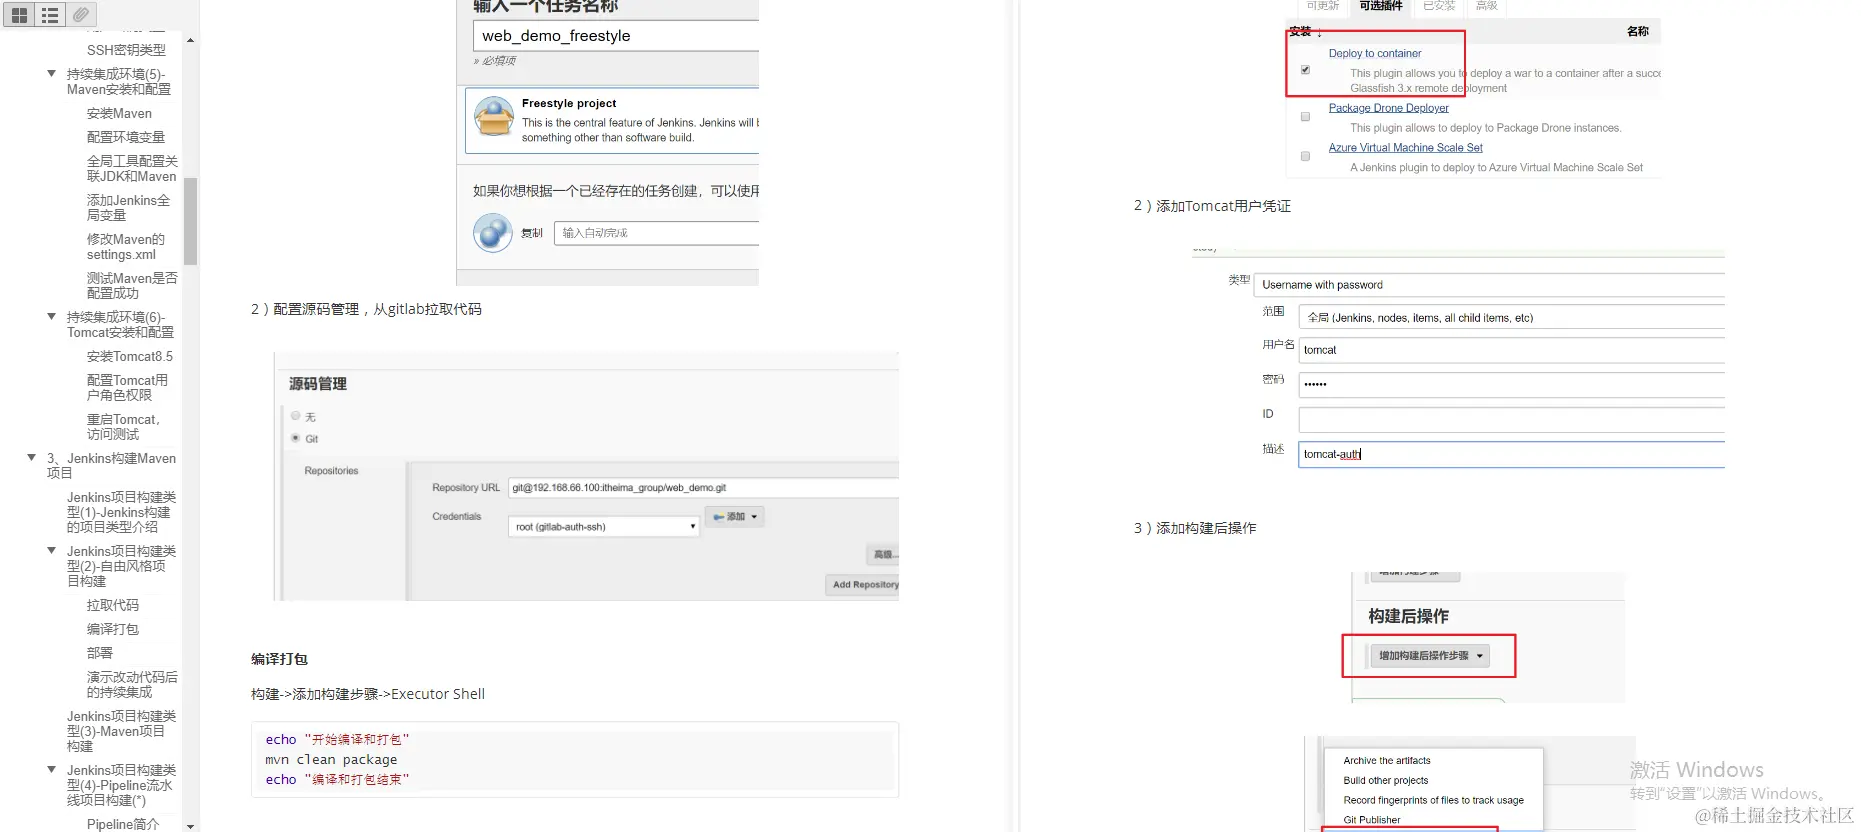Go to SSH密钥类型 outline entry
1861x832 pixels.
(126, 50)
